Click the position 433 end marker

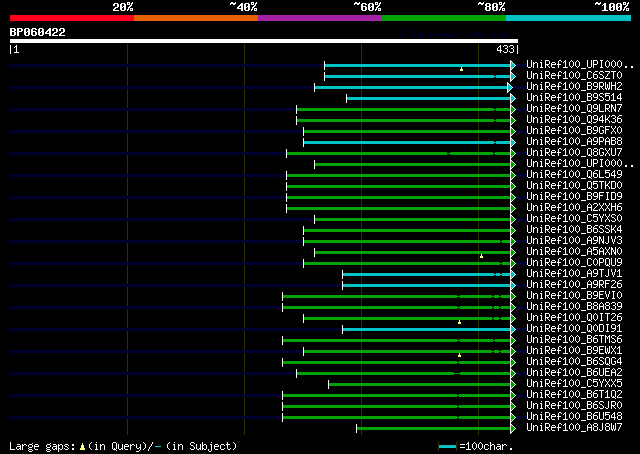[x=507, y=49]
